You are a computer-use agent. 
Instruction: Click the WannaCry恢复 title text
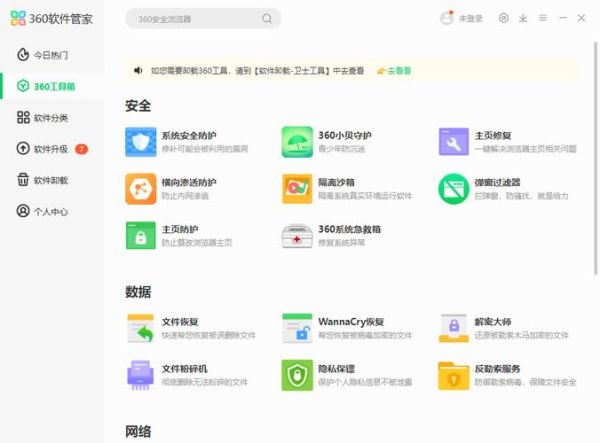pyautogui.click(x=351, y=322)
